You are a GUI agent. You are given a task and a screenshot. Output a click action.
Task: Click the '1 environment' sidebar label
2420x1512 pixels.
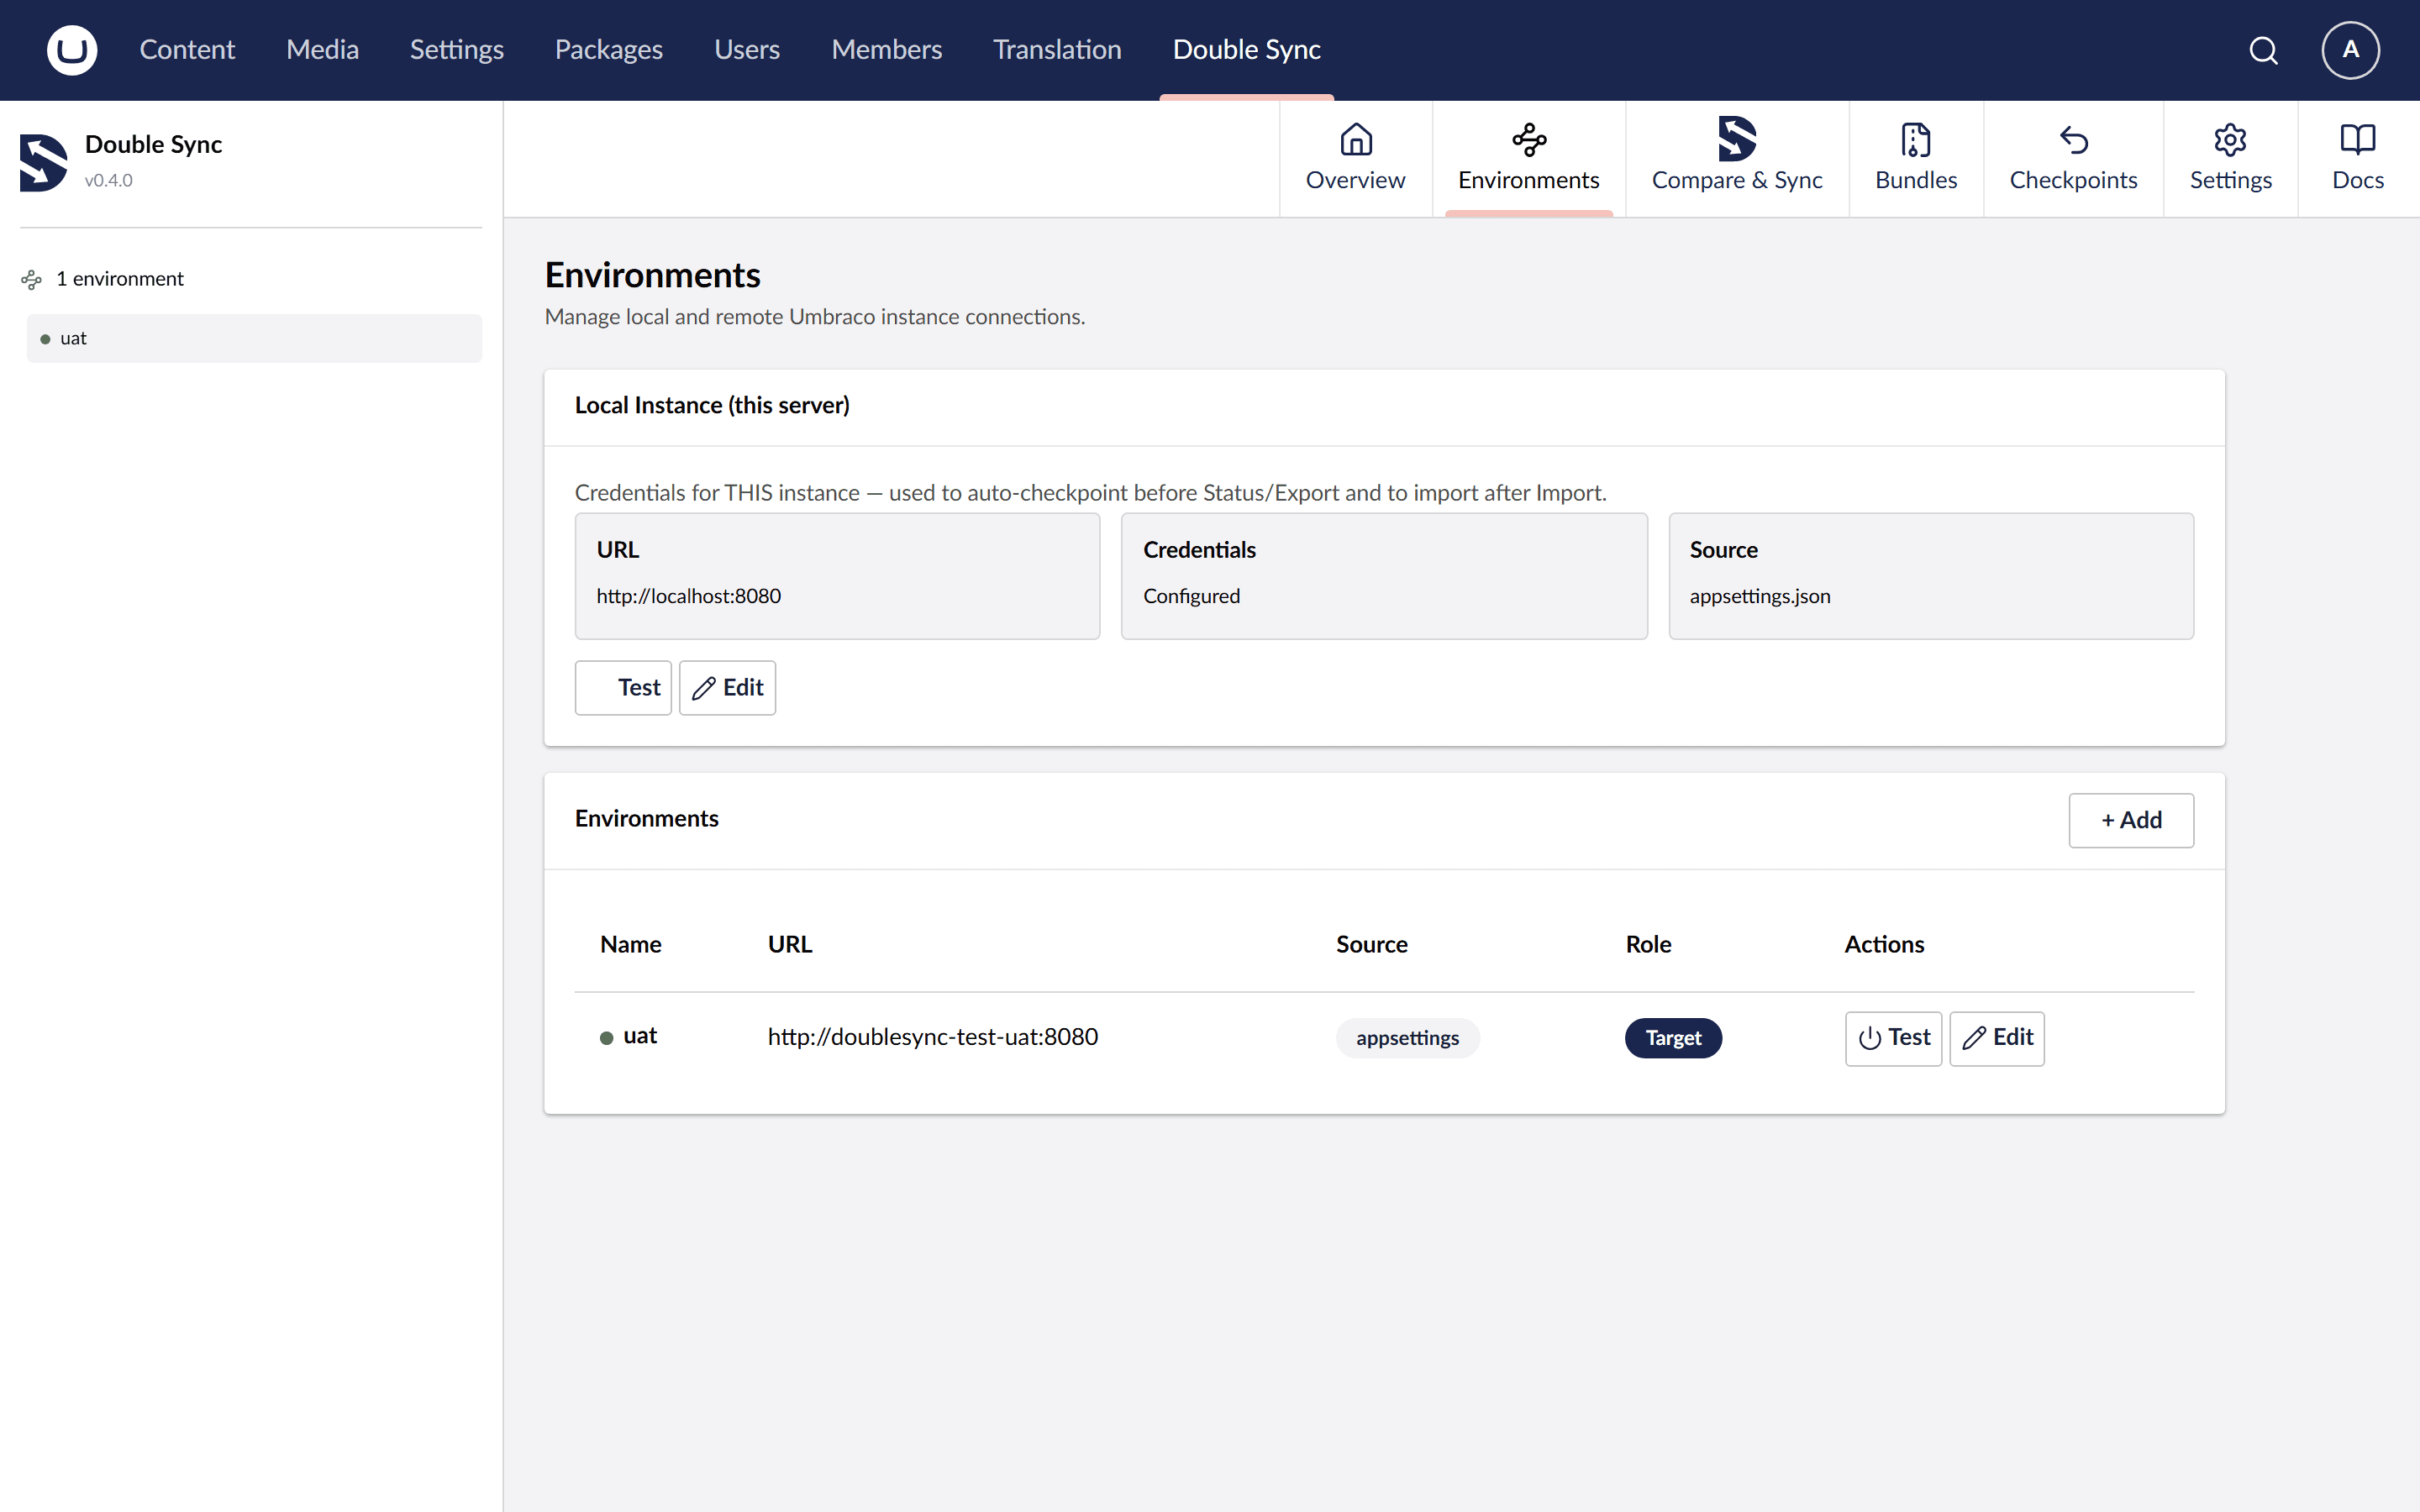pyautogui.click(x=120, y=279)
